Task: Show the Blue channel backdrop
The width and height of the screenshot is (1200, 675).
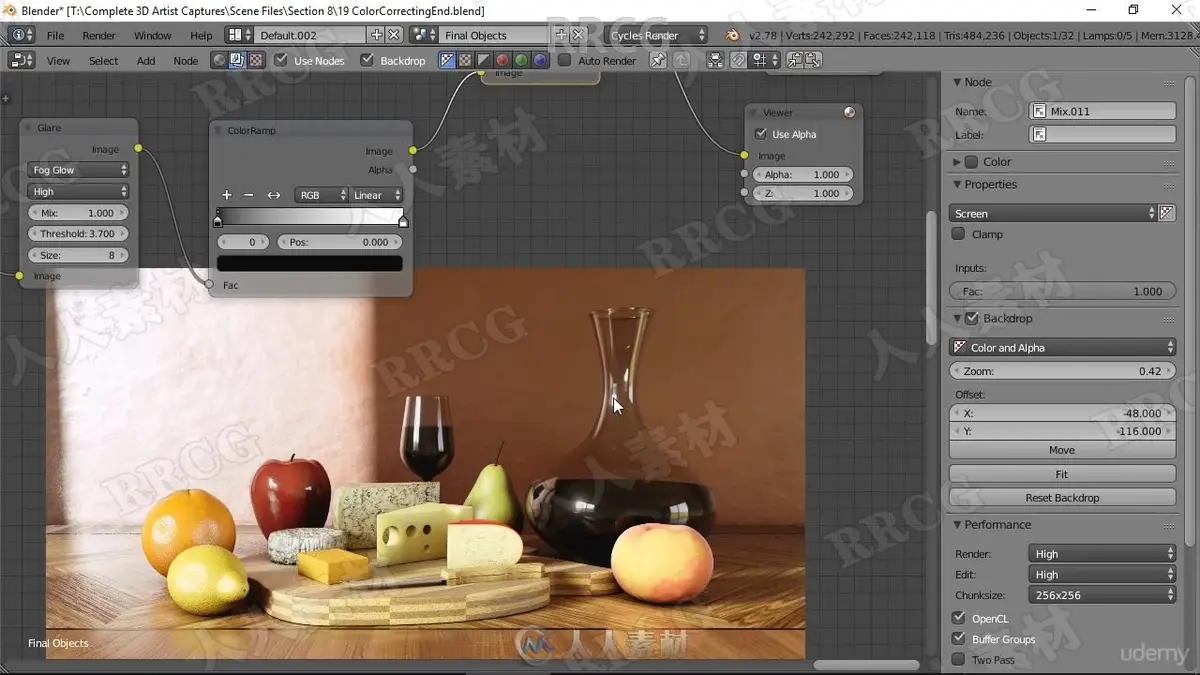Action: (x=540, y=60)
